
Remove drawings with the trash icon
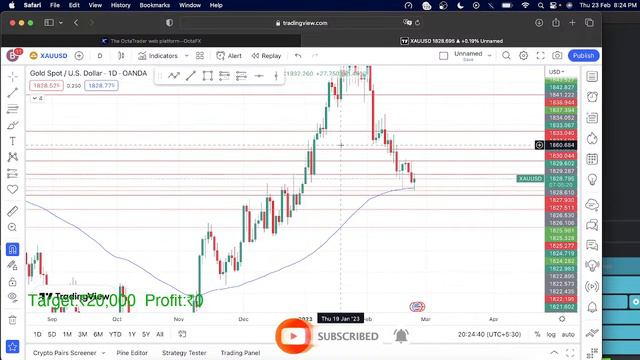click(x=13, y=320)
